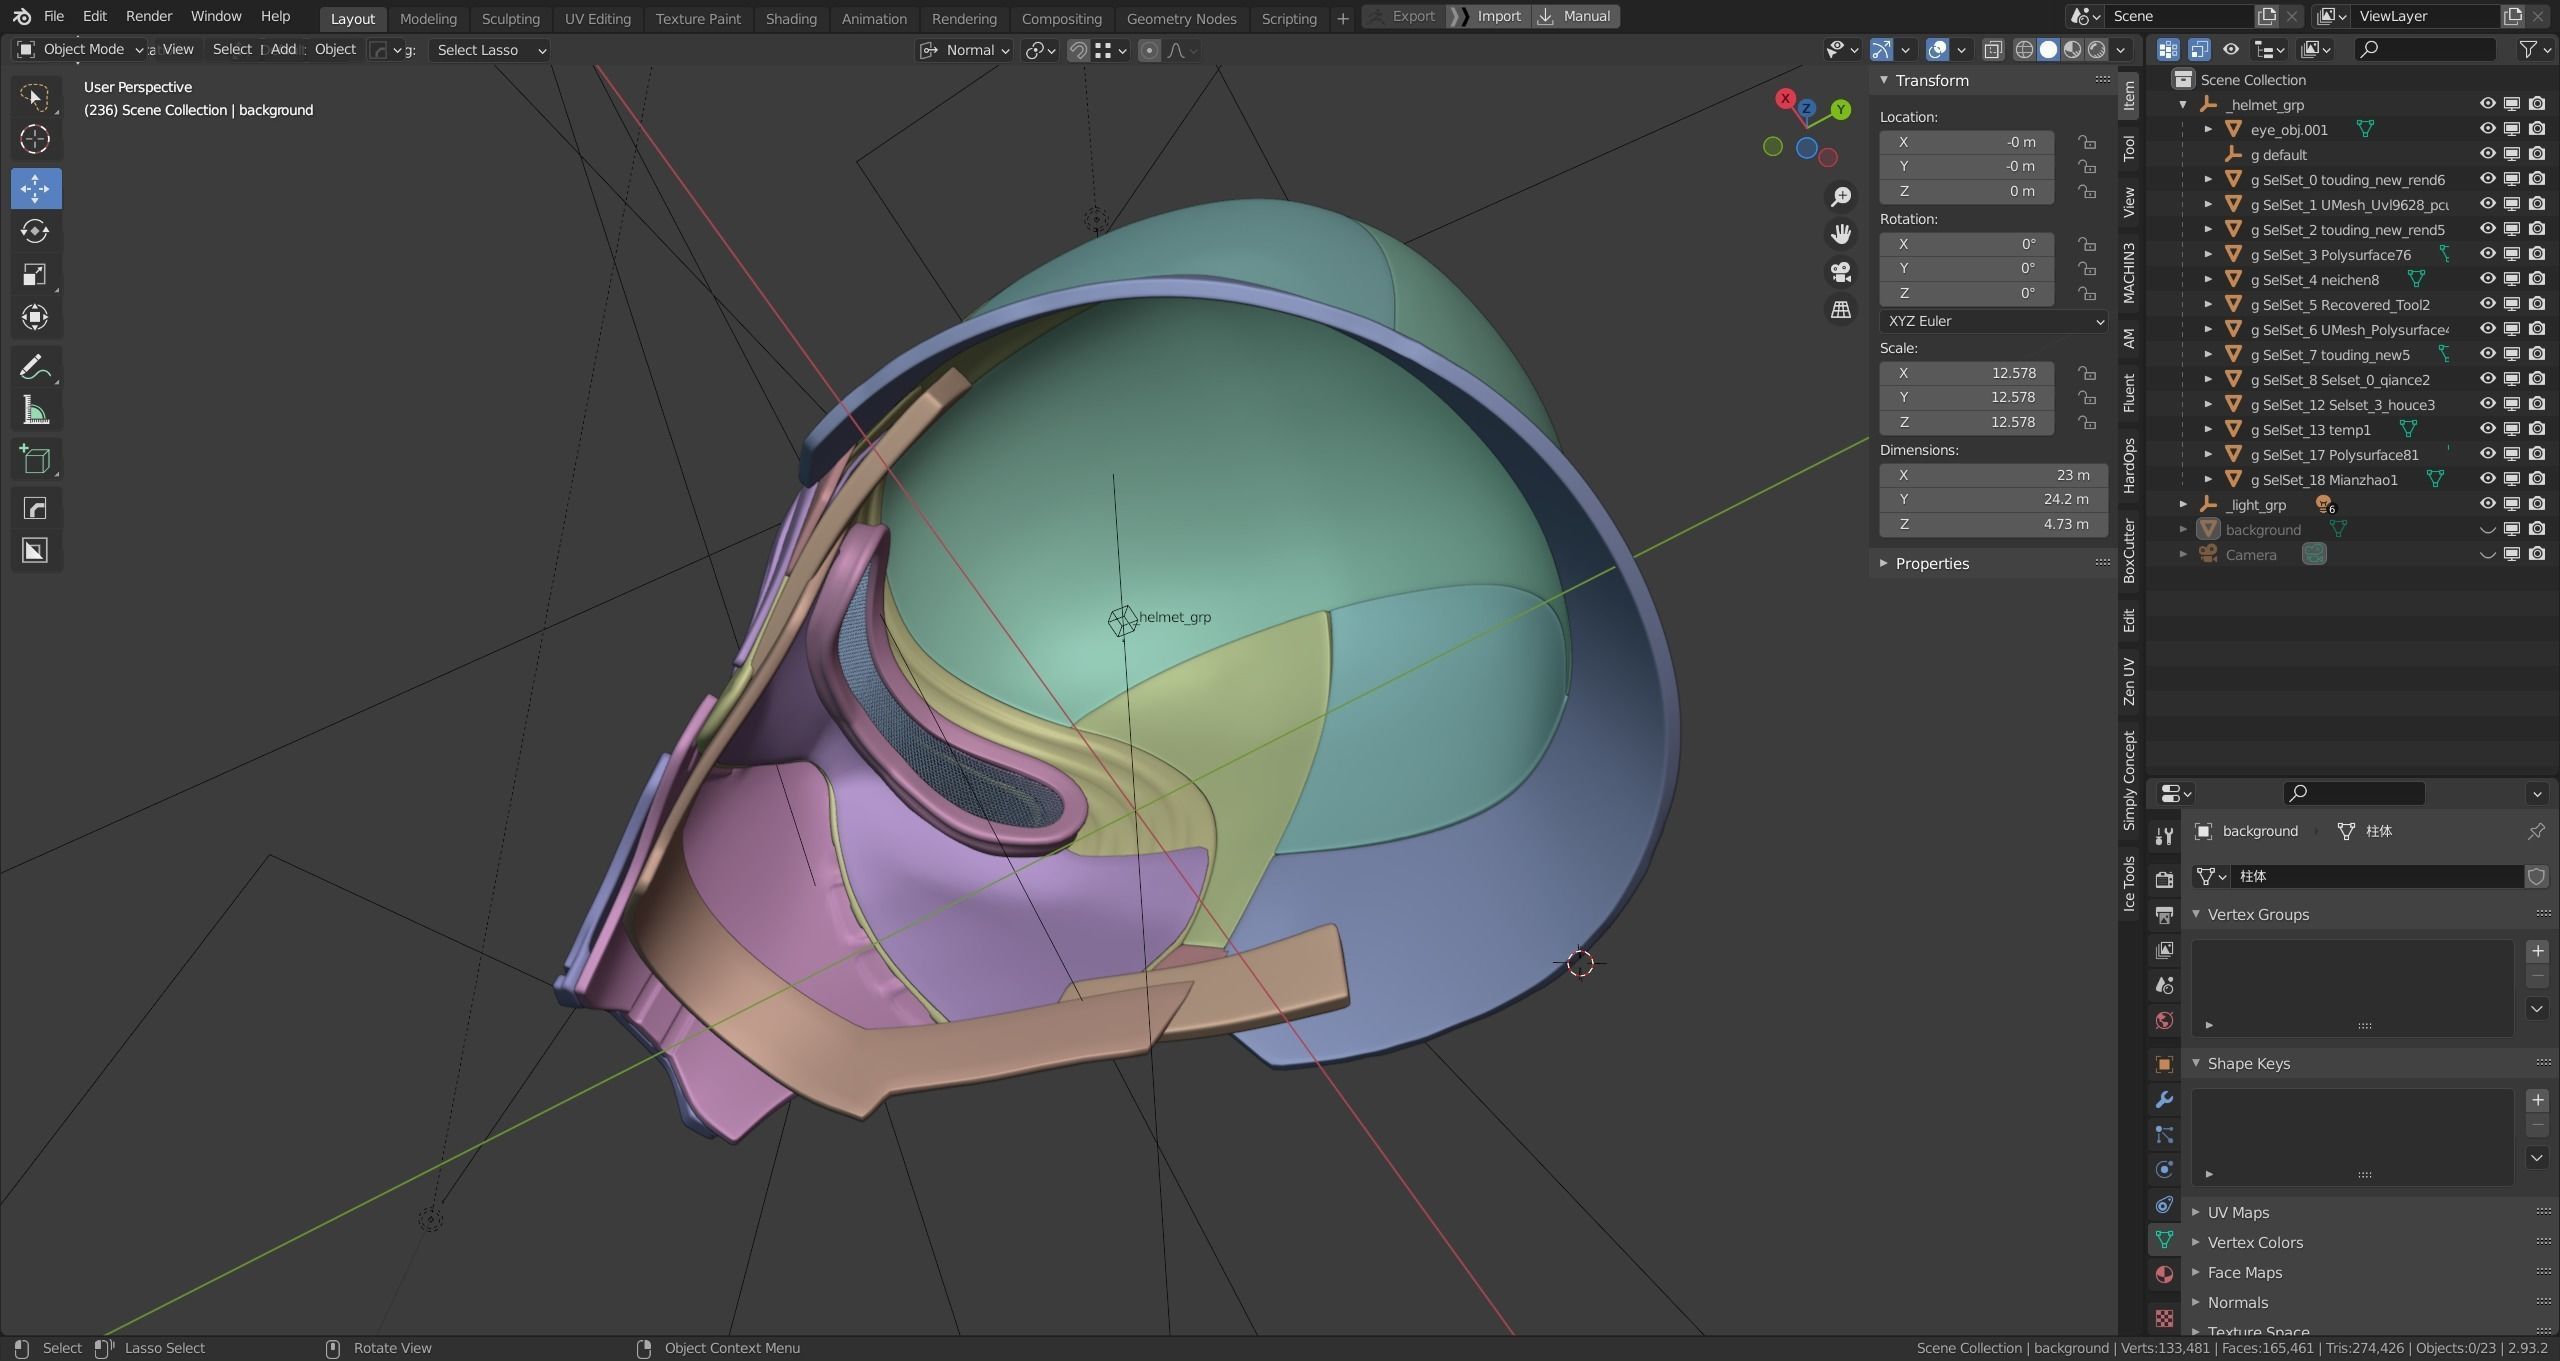Toggle visibility of the _light_grp collection

pos(2487,504)
